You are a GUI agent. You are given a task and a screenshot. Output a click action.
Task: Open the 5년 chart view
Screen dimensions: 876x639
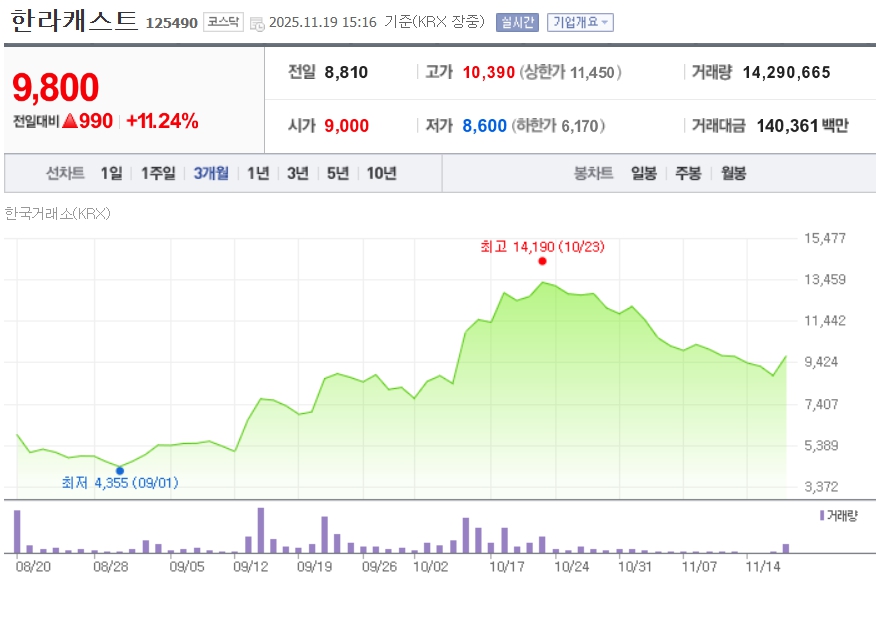(x=338, y=173)
